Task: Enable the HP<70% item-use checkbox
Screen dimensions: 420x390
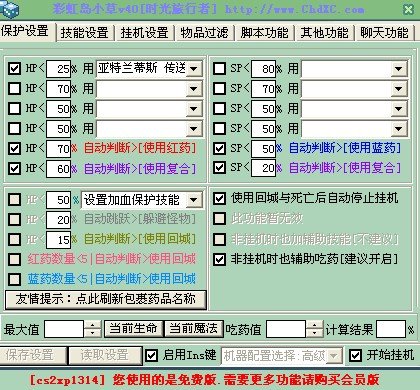Action: tap(14, 89)
